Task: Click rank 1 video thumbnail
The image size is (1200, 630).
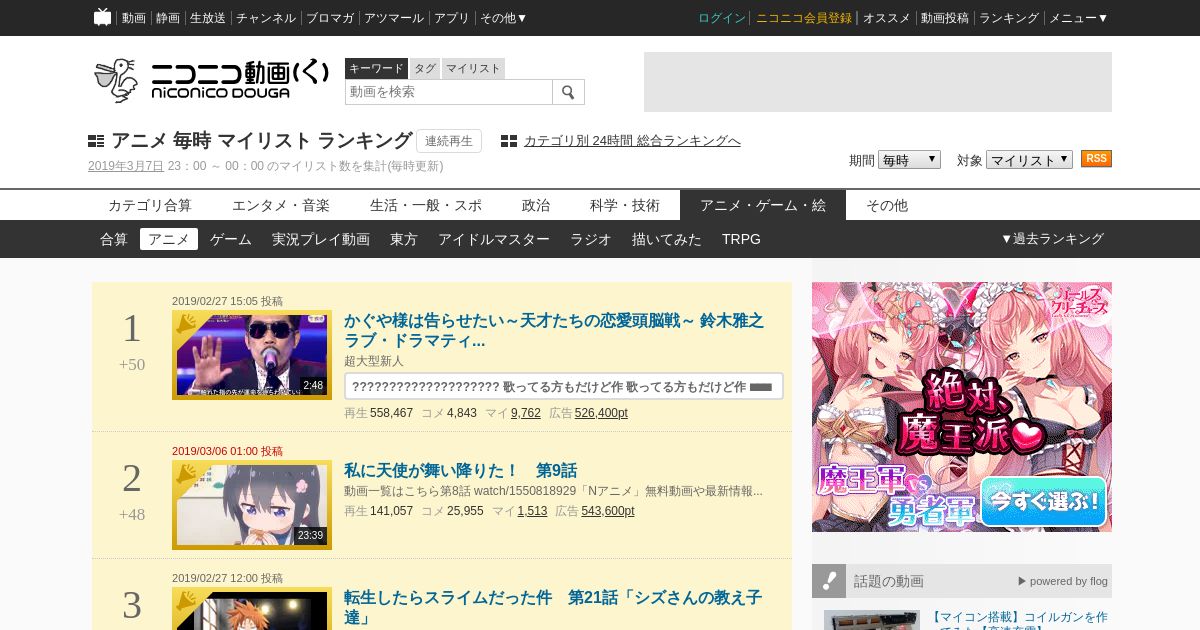Action: (252, 355)
